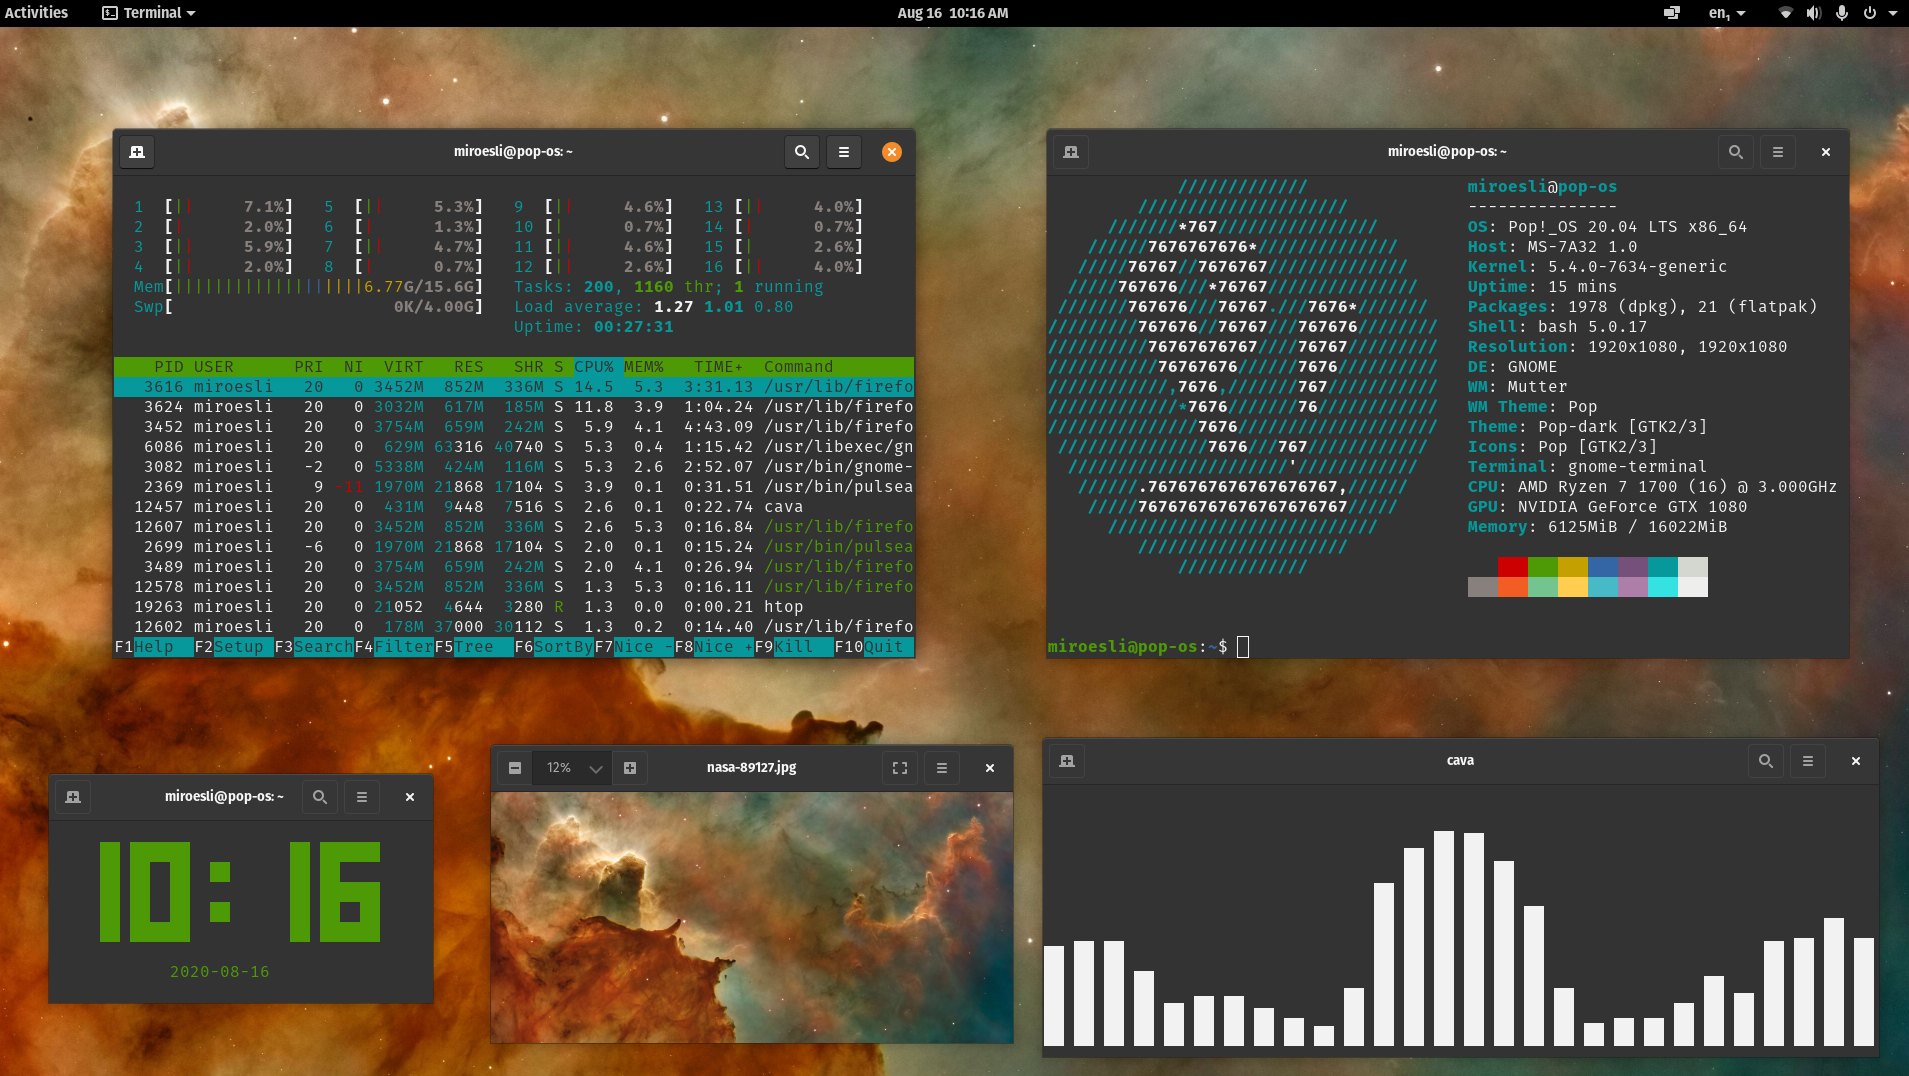This screenshot has width=1909, height=1076.
Task: Click the Wi-Fi icon in top bar
Action: click(1786, 13)
